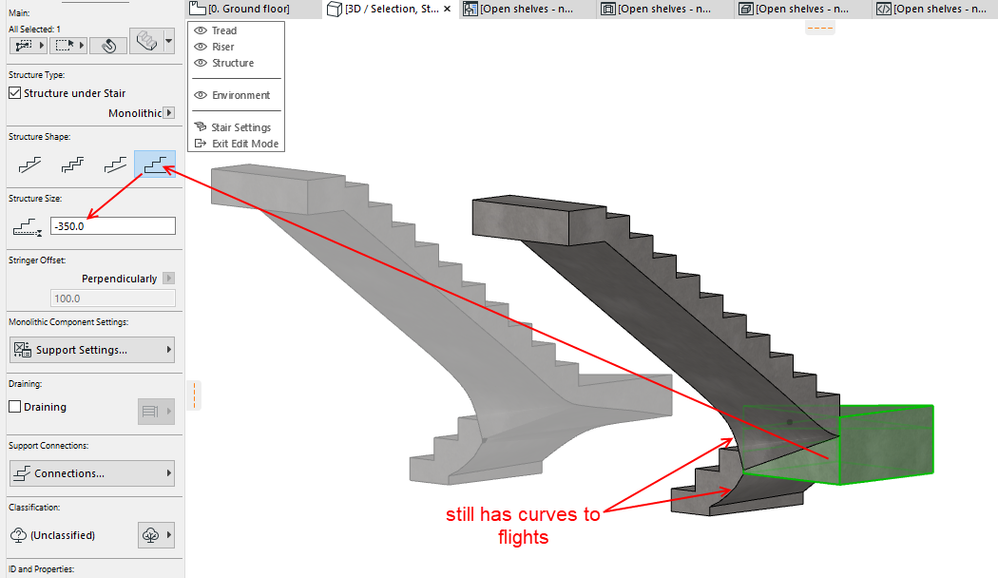Enable the Draining checkbox
The image size is (998, 578).
pyautogui.click(x=15, y=406)
